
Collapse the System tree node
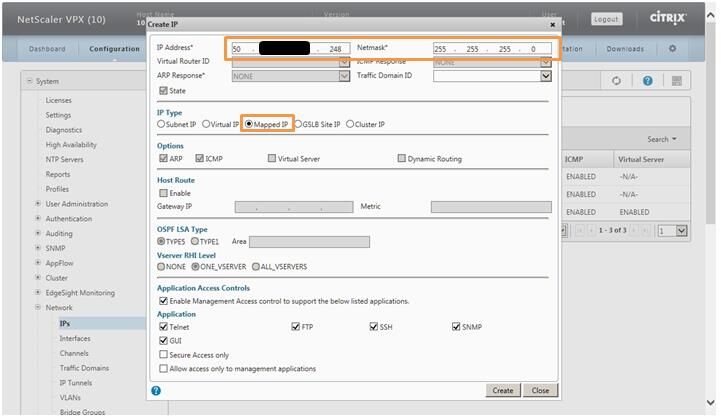point(29,81)
